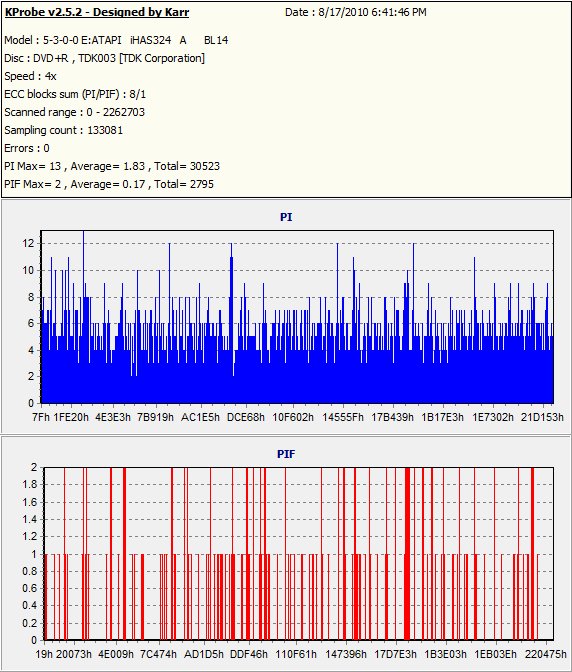Screen dimensions: 572x672
Task: Click the 1.4 label on PIF axis
Action: [x=30, y=519]
